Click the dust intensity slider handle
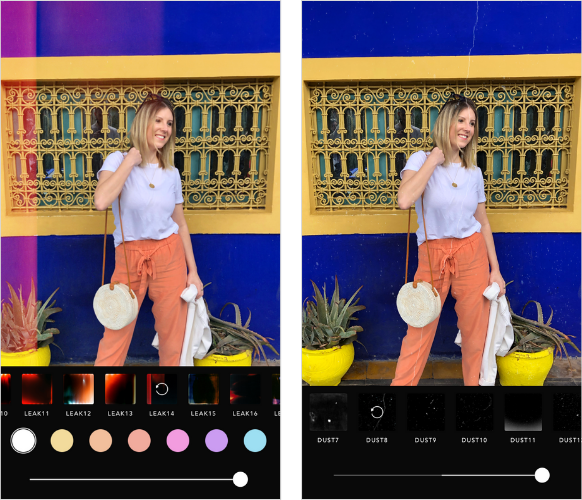 tap(542, 475)
